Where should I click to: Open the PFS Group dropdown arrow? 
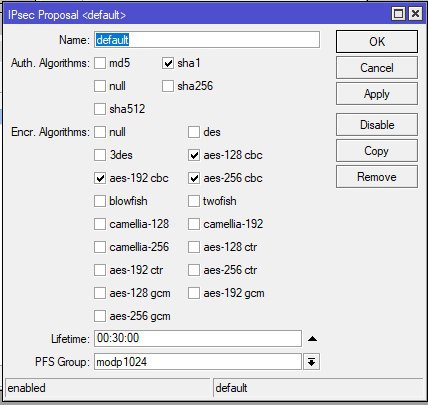[x=311, y=362]
